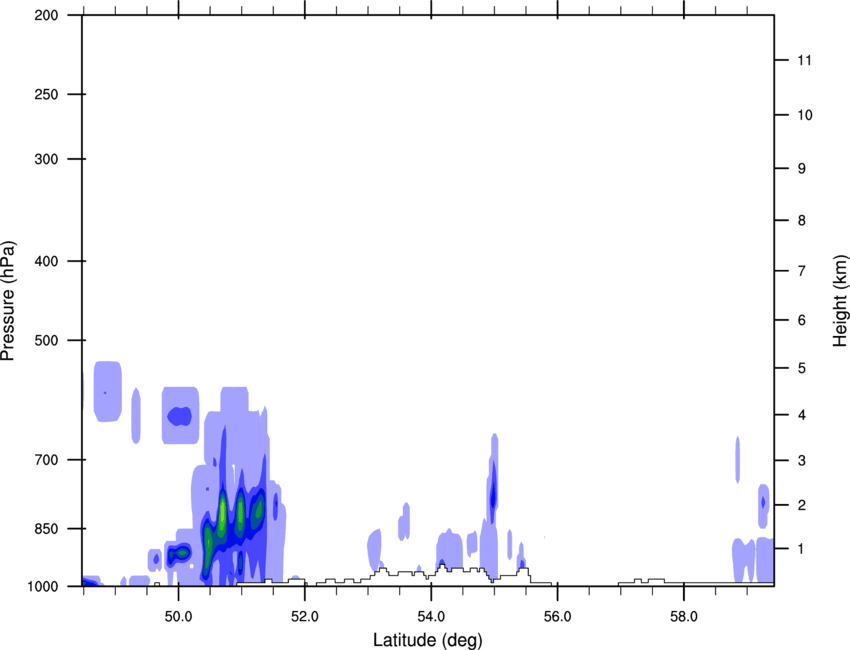Pick the 10 km height label

click(804, 115)
